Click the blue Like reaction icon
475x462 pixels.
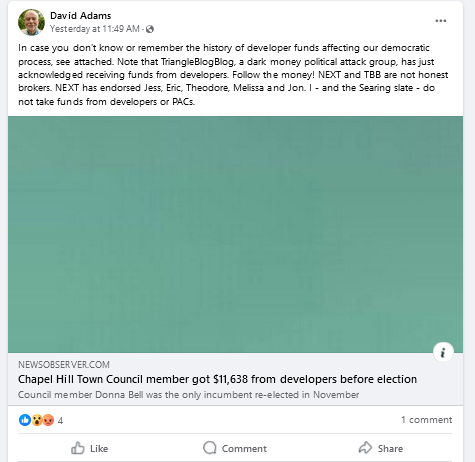coord(25,420)
